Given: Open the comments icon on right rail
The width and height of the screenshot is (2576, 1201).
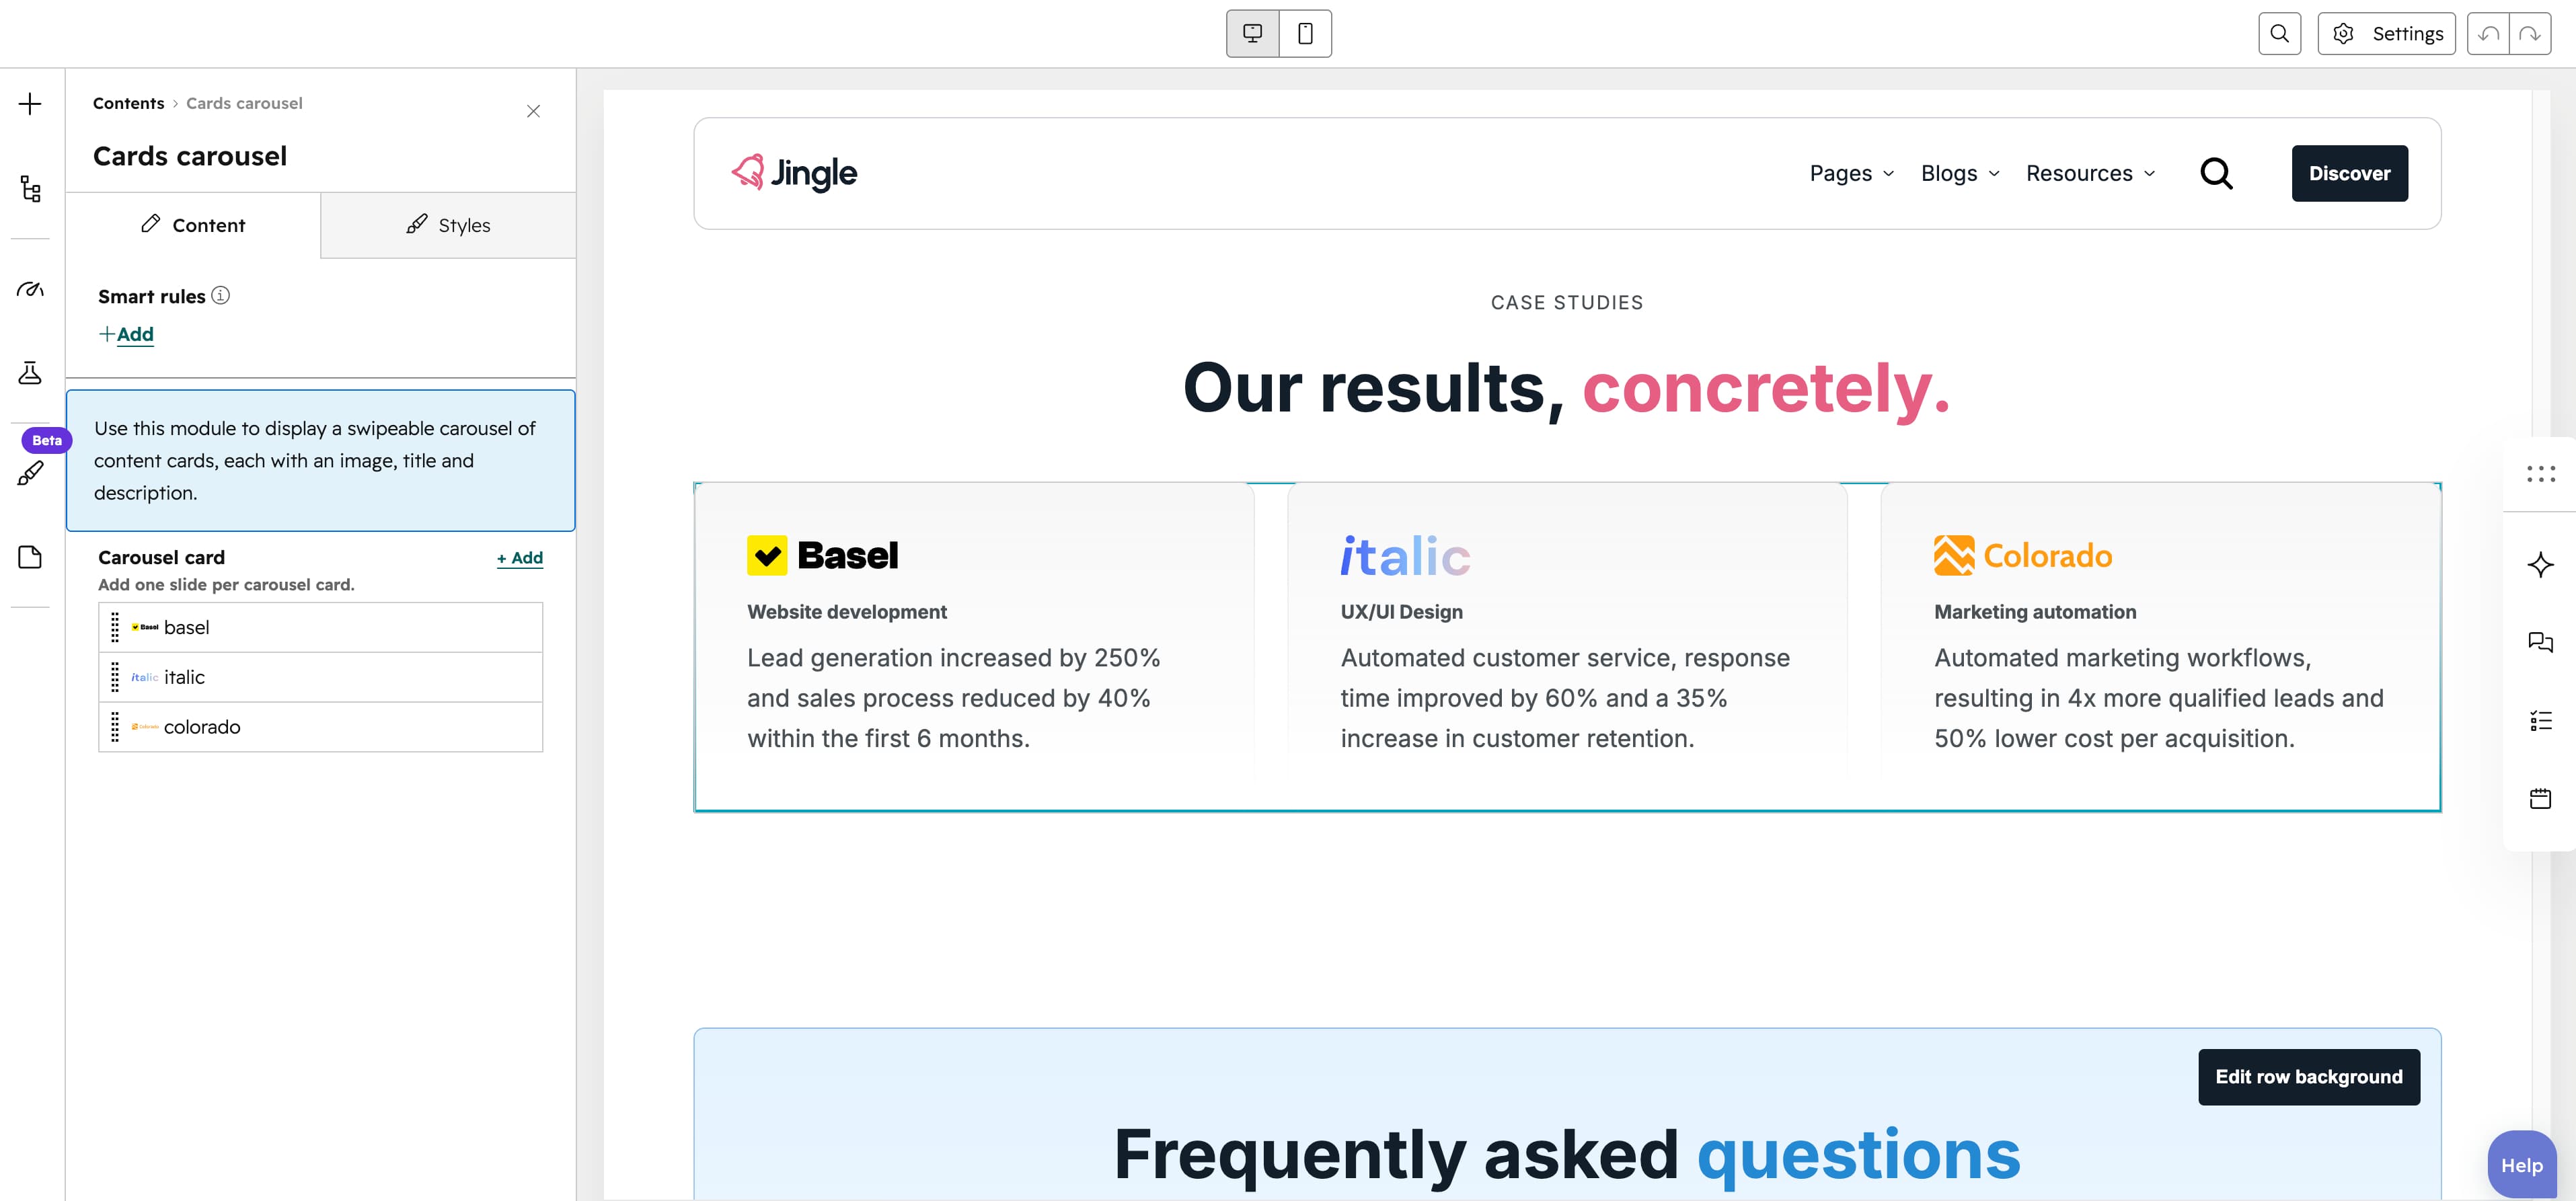Looking at the screenshot, I should [x=2540, y=642].
